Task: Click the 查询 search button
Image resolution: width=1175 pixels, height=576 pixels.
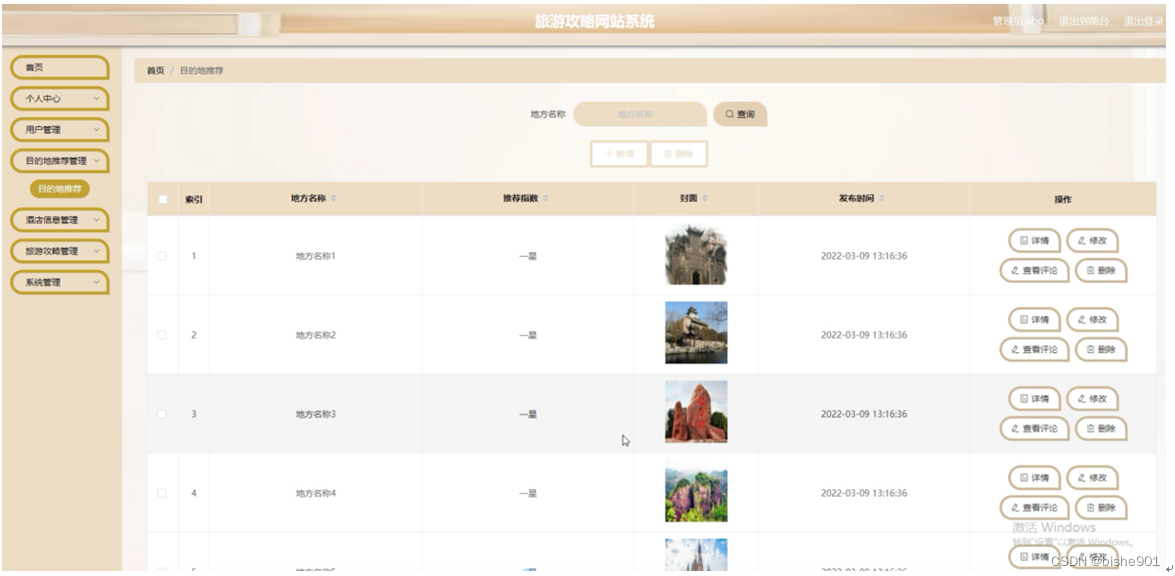Action: [740, 115]
